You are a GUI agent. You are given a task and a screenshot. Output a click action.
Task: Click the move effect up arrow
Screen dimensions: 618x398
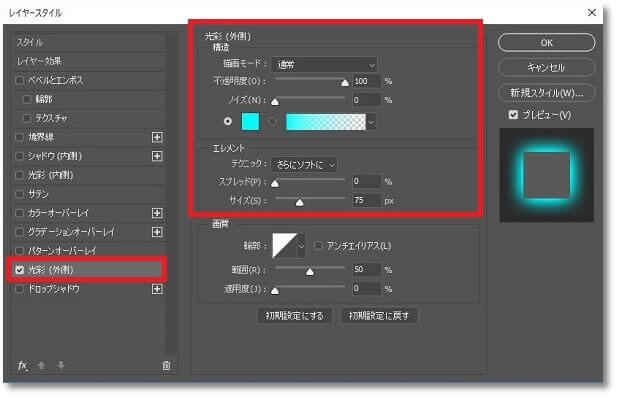point(41,366)
